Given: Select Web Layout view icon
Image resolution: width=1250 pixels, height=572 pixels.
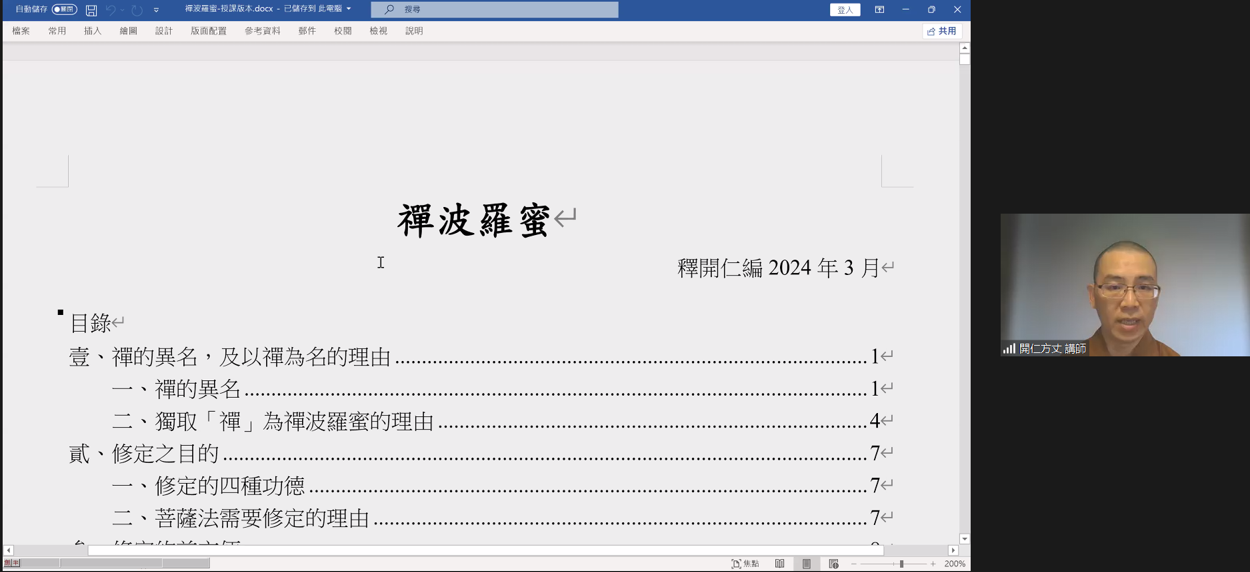Looking at the screenshot, I should pyautogui.click(x=833, y=564).
